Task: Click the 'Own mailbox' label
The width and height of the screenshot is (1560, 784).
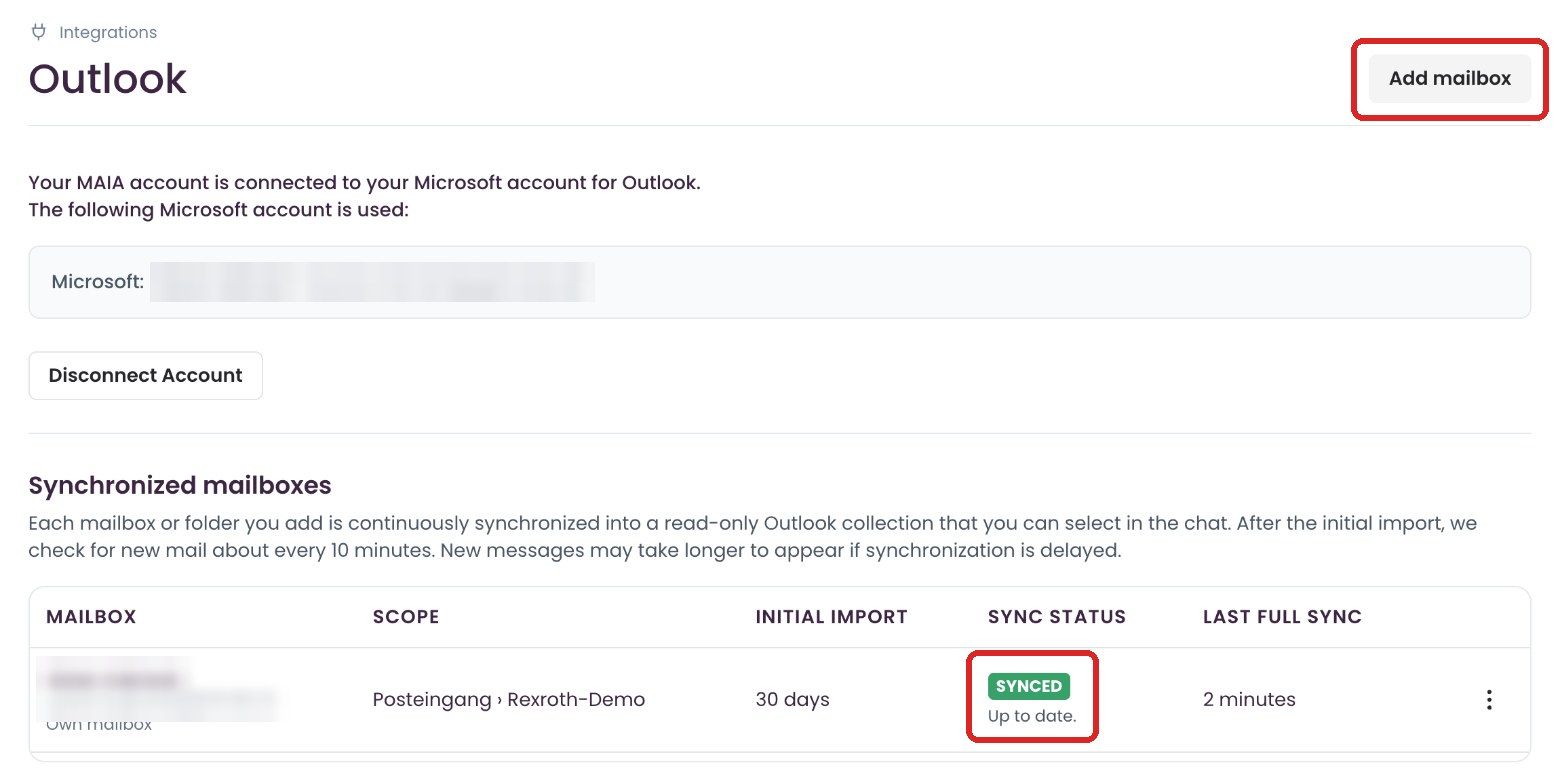Action: [x=99, y=724]
